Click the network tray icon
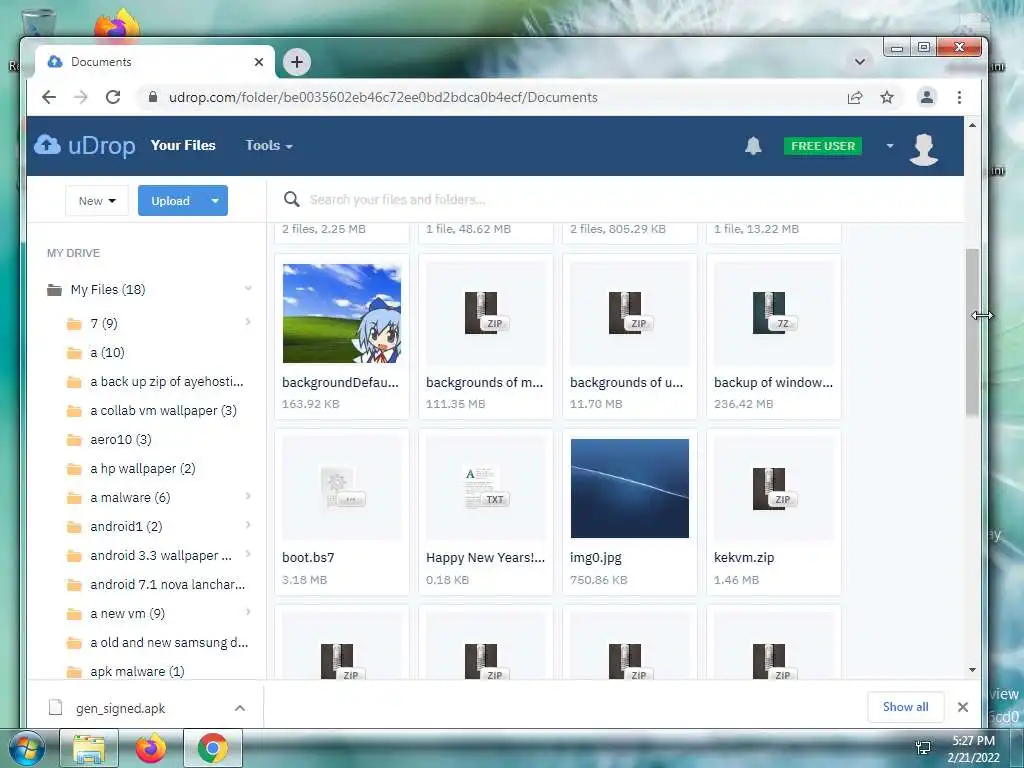Image resolution: width=1024 pixels, height=768 pixels. 923,748
